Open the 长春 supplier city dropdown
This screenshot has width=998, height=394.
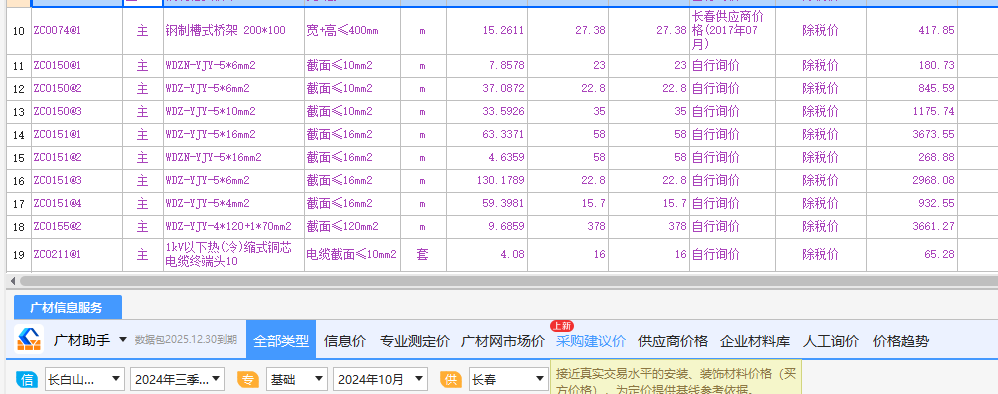(x=508, y=380)
